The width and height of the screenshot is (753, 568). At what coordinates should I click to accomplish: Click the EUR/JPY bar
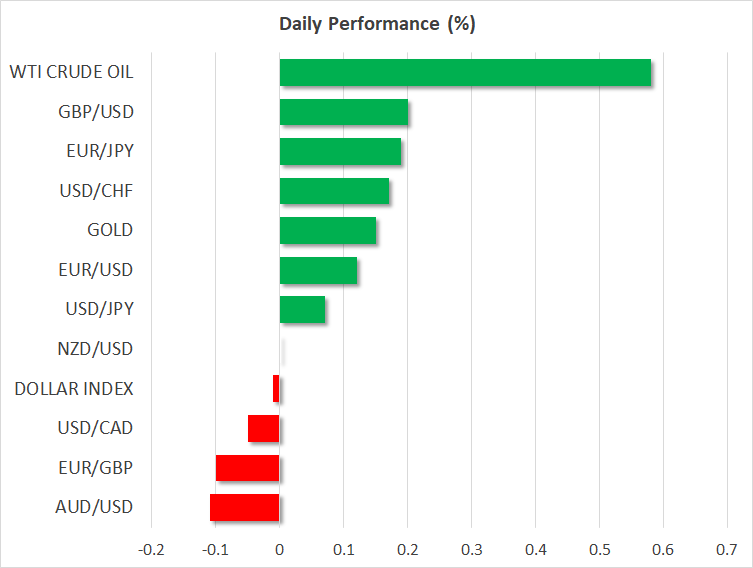tap(340, 152)
